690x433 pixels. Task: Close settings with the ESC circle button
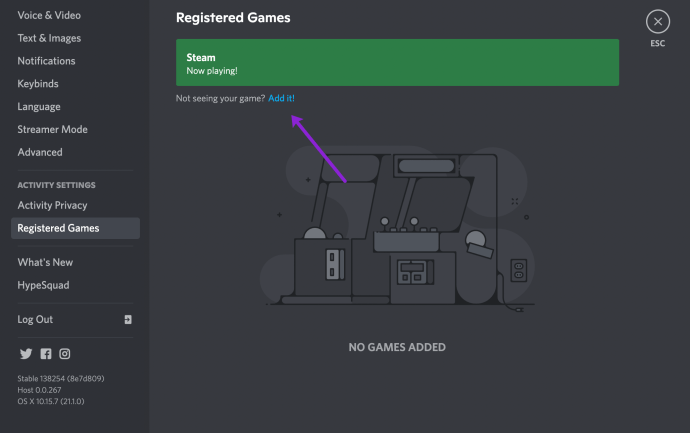click(657, 22)
